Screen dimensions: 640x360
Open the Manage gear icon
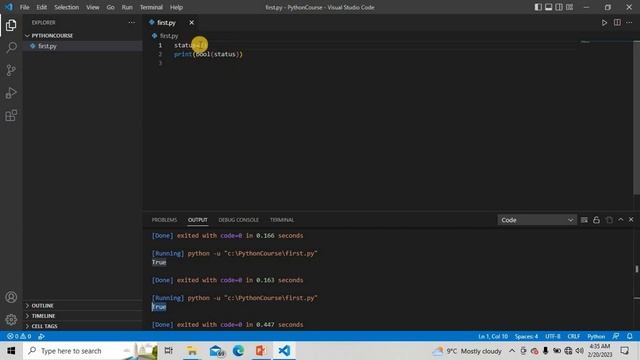[11, 319]
